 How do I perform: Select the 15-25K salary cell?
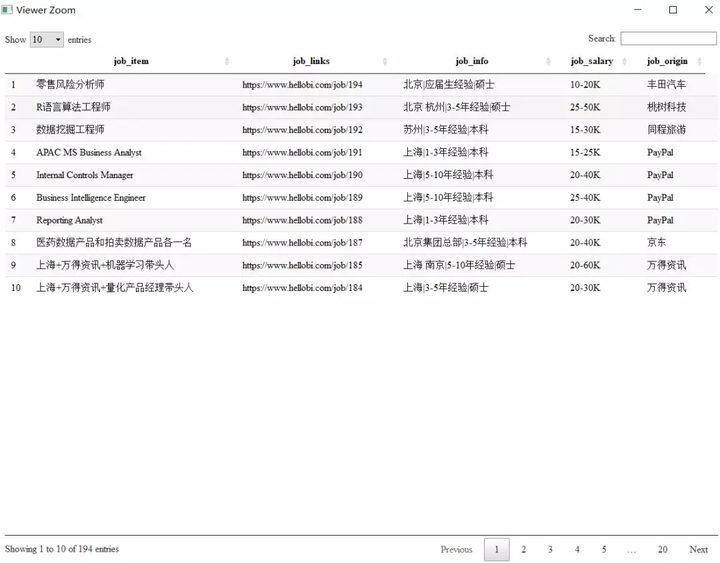(x=585, y=152)
